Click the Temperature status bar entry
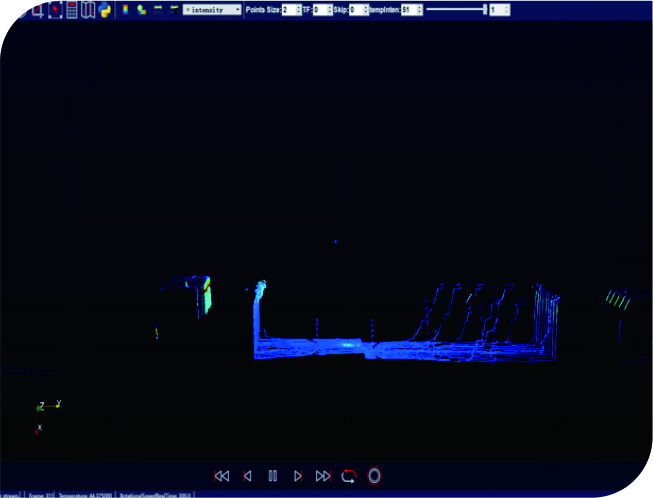This screenshot has width=653, height=498. pos(85,495)
